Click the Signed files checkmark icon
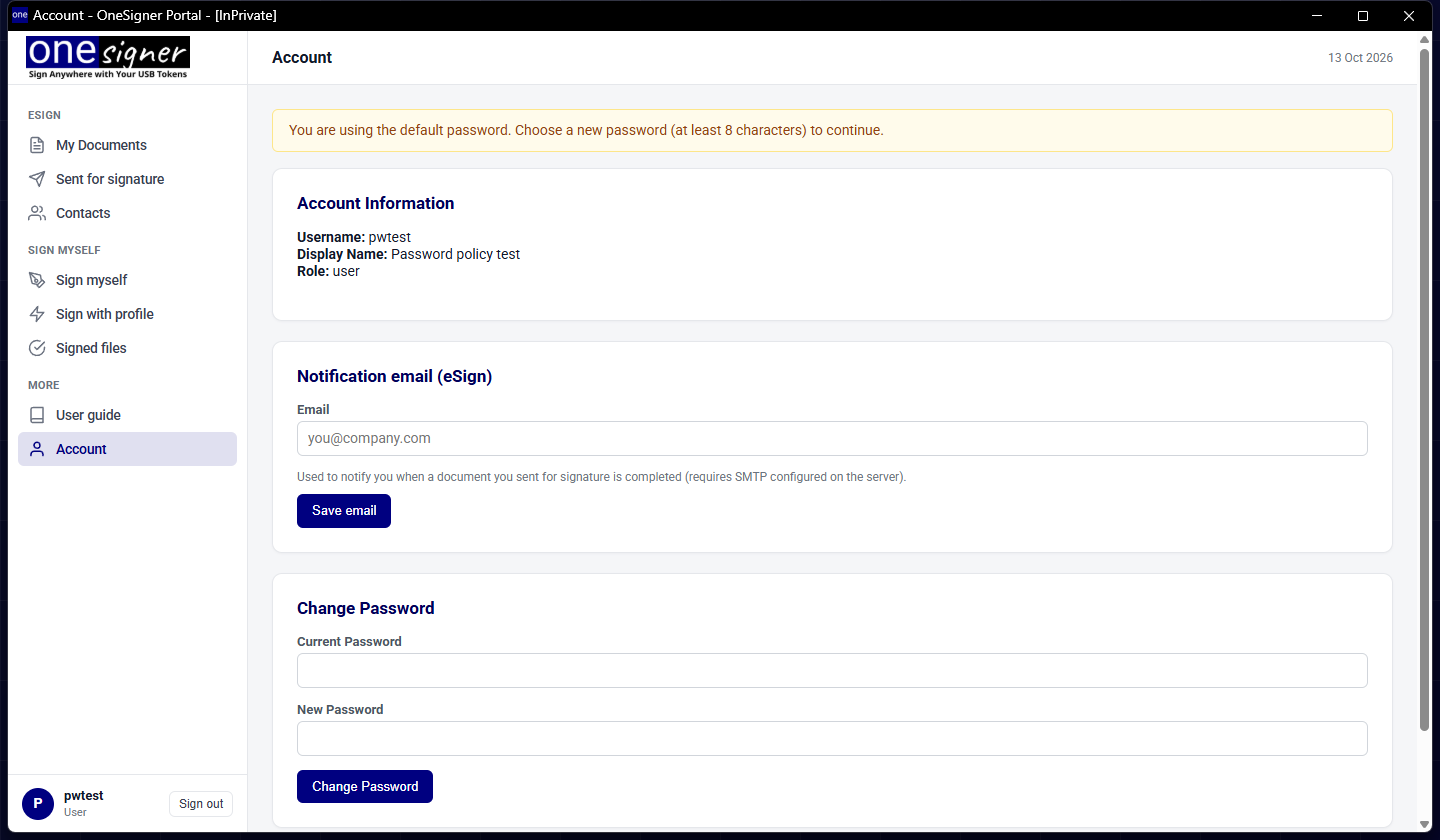The width and height of the screenshot is (1440, 840). tap(37, 348)
